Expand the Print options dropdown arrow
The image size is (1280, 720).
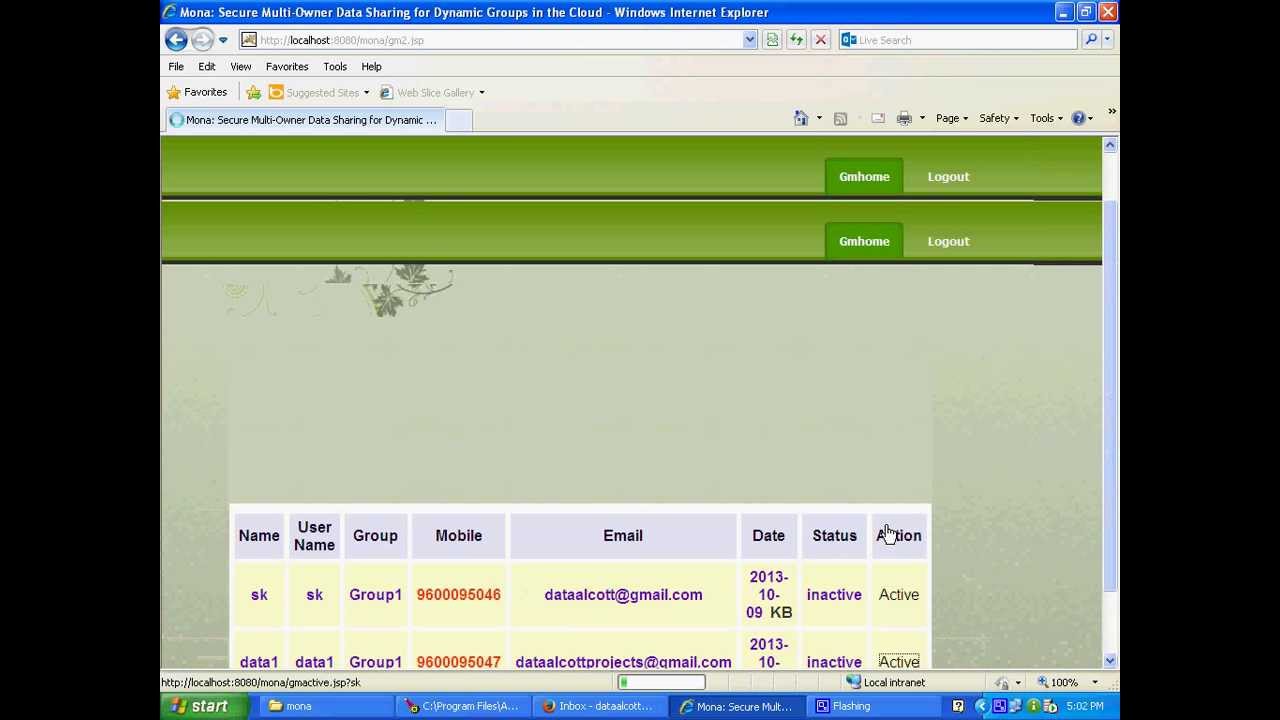921,118
